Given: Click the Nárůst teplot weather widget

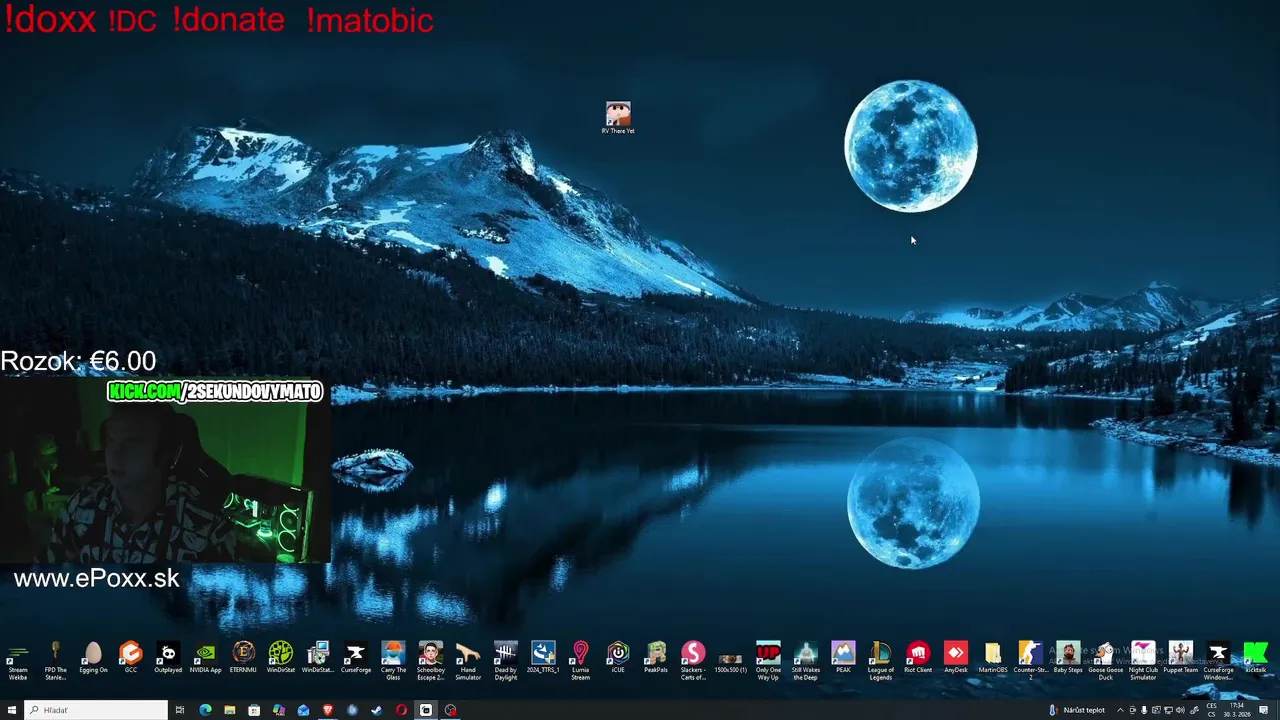Looking at the screenshot, I should point(1077,710).
